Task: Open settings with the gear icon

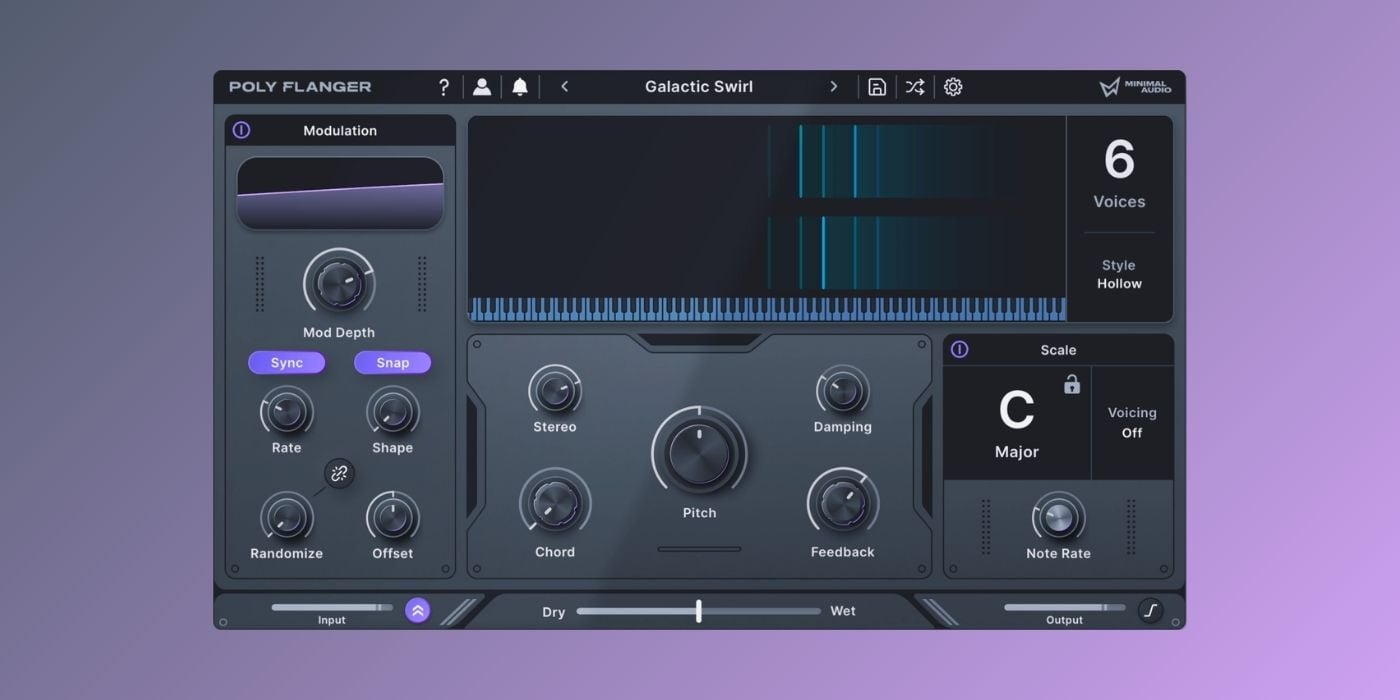Action: (952, 87)
